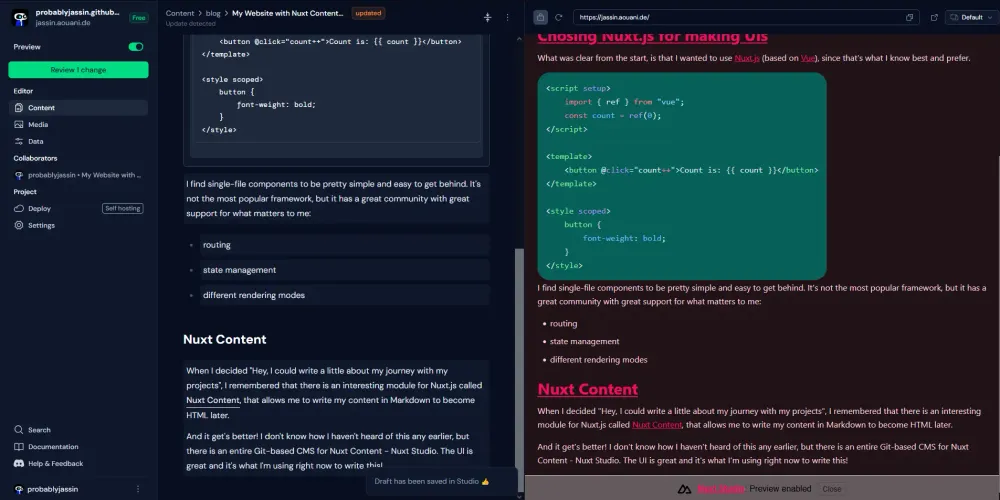Click the "Draft has been saved" notification
Viewport: 1000px width, 500px height.
click(441, 482)
